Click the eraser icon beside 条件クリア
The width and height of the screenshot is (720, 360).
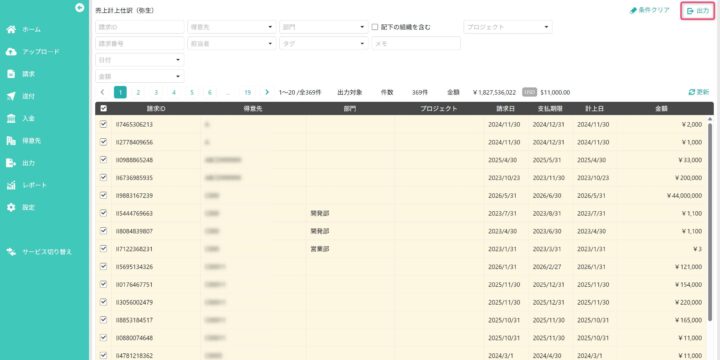click(633, 10)
